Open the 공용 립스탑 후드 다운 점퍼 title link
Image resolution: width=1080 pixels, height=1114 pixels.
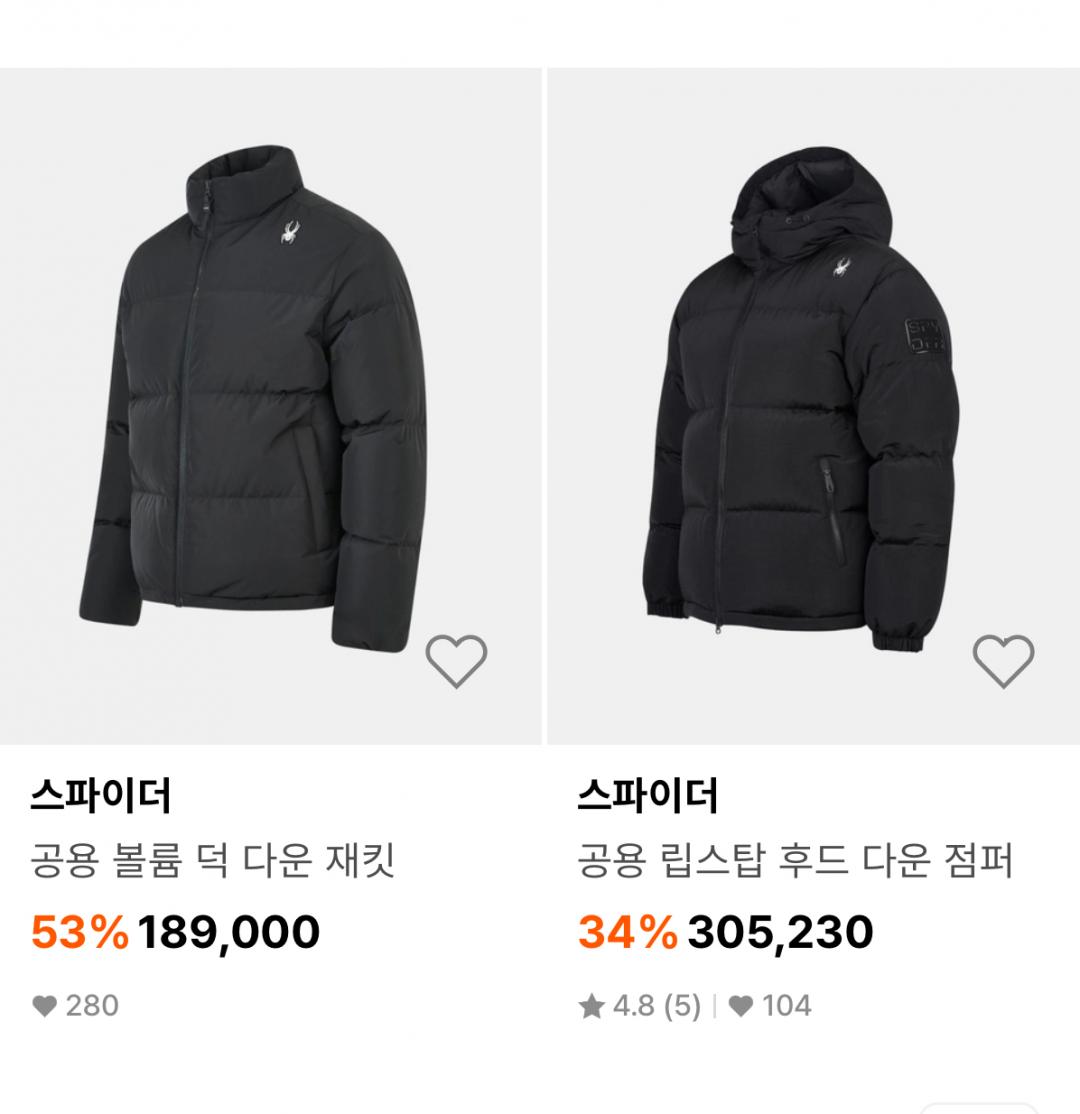click(x=795, y=861)
